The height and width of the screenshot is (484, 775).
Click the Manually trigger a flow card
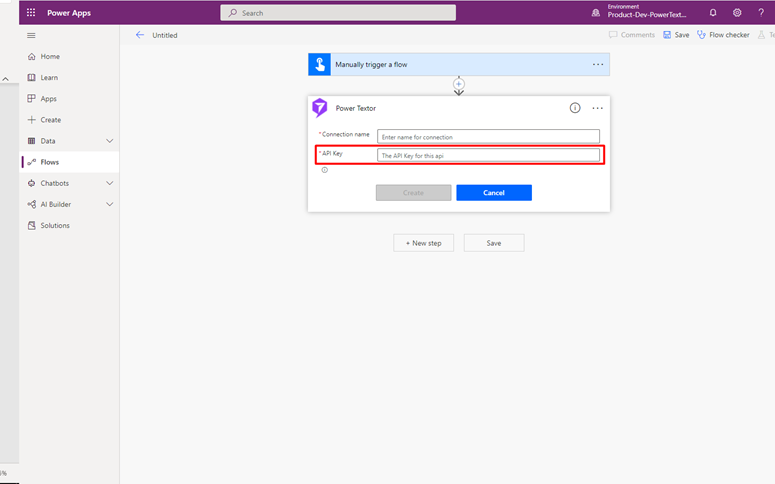click(x=459, y=64)
